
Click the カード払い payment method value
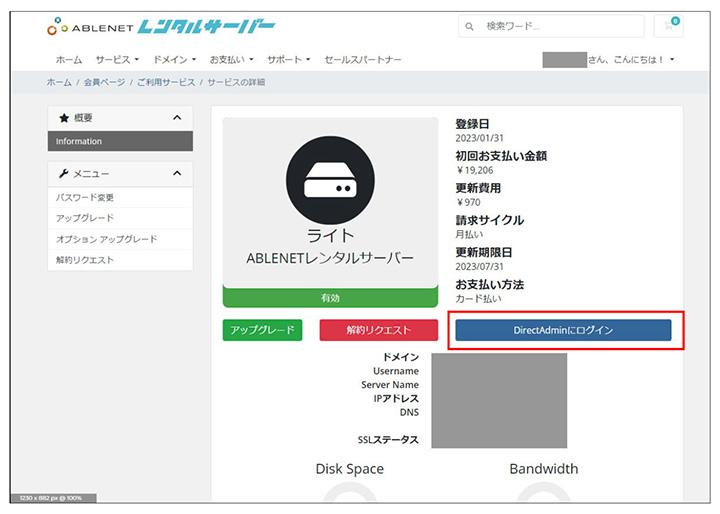[478, 299]
